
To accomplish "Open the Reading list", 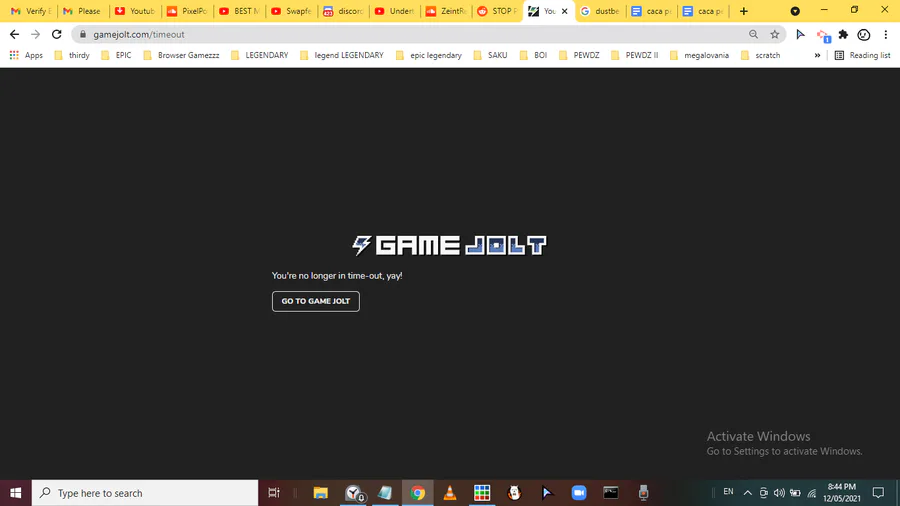I will point(863,55).
